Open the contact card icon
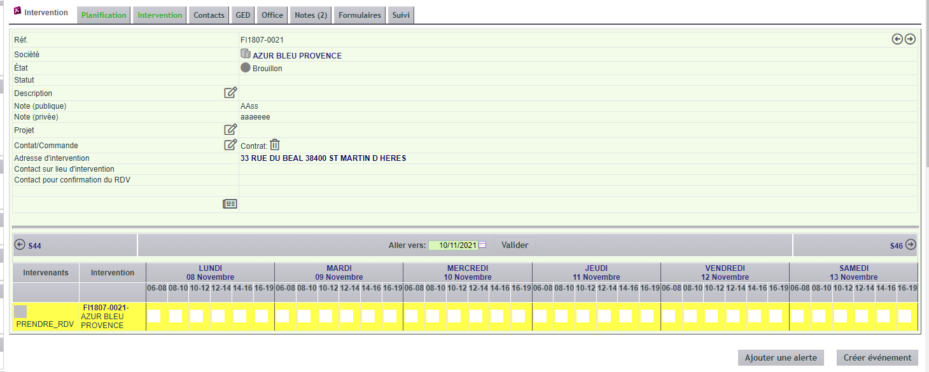 (230, 204)
